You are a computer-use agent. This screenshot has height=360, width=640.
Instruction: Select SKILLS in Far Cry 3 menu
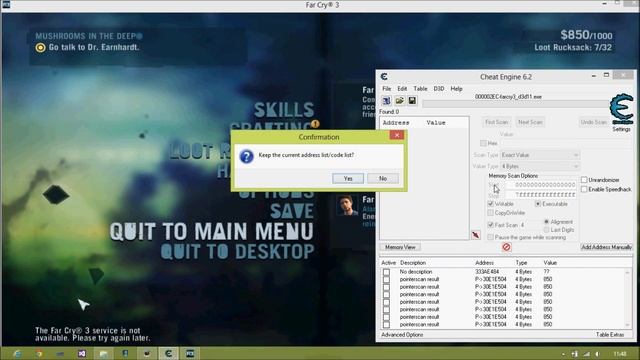pyautogui.click(x=284, y=110)
